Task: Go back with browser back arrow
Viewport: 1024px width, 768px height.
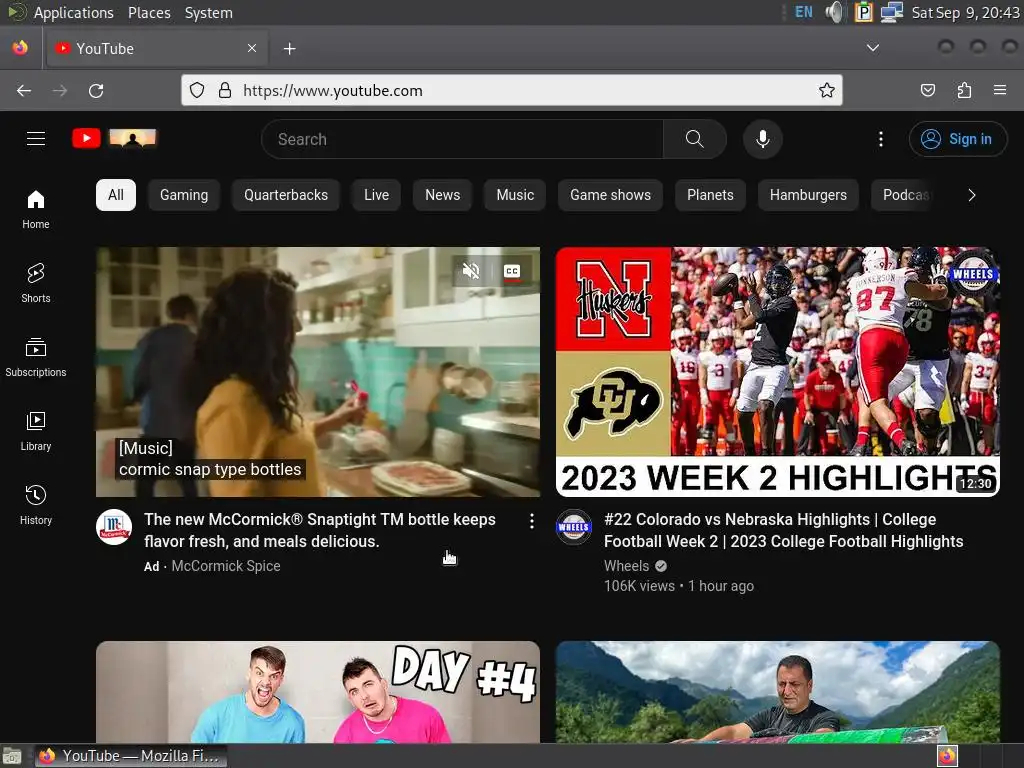Action: (x=24, y=91)
